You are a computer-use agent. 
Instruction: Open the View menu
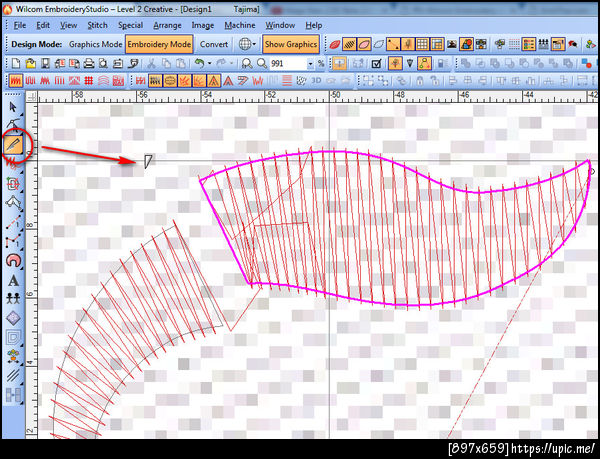pyautogui.click(x=68, y=25)
